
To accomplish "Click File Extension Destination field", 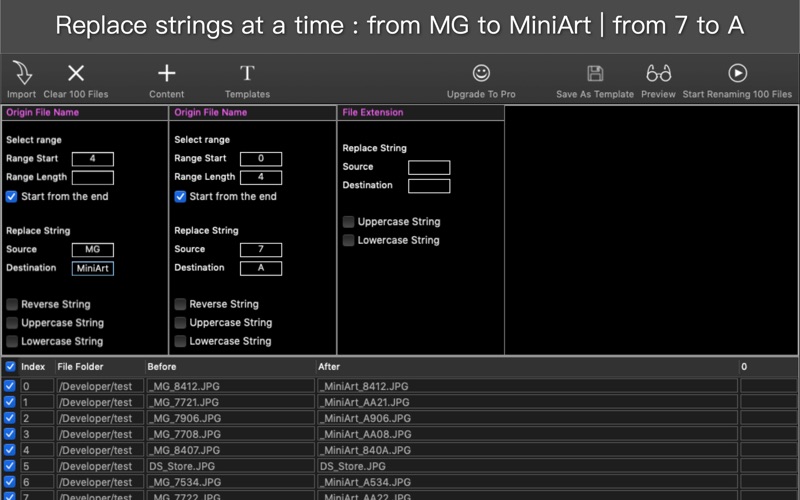I will click(429, 186).
